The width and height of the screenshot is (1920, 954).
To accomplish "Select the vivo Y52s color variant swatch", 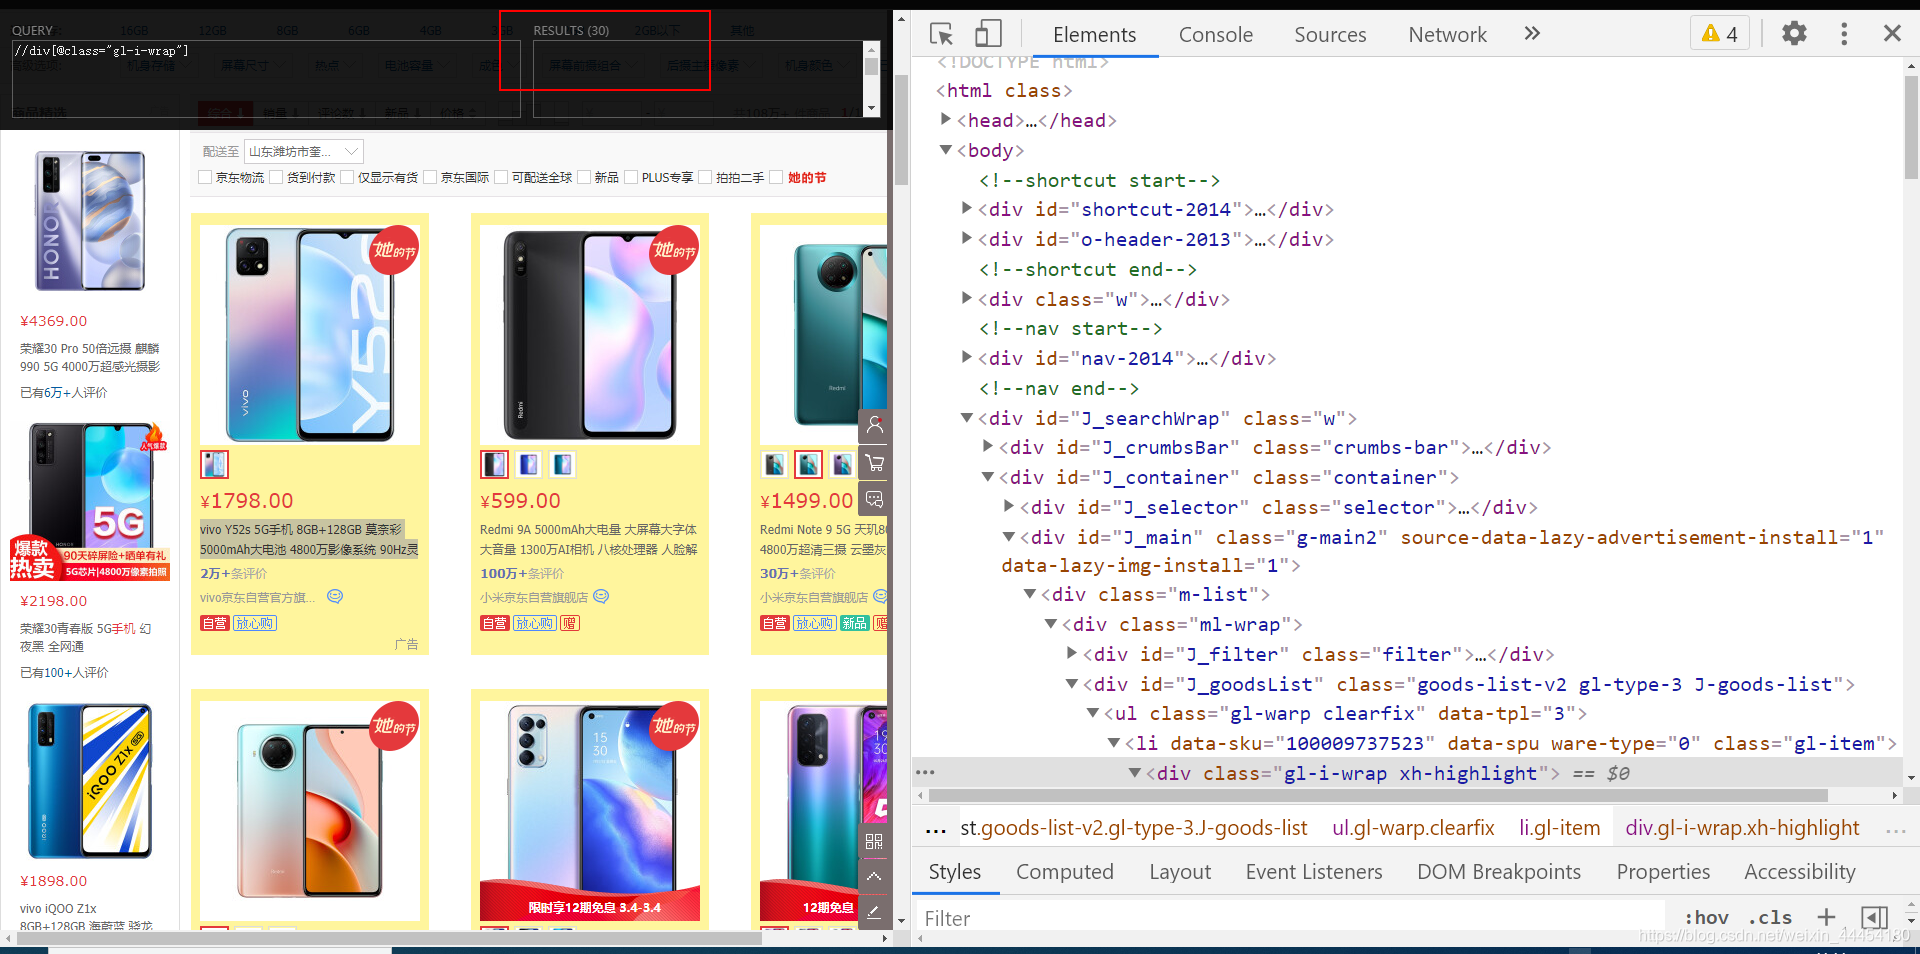I will (214, 464).
